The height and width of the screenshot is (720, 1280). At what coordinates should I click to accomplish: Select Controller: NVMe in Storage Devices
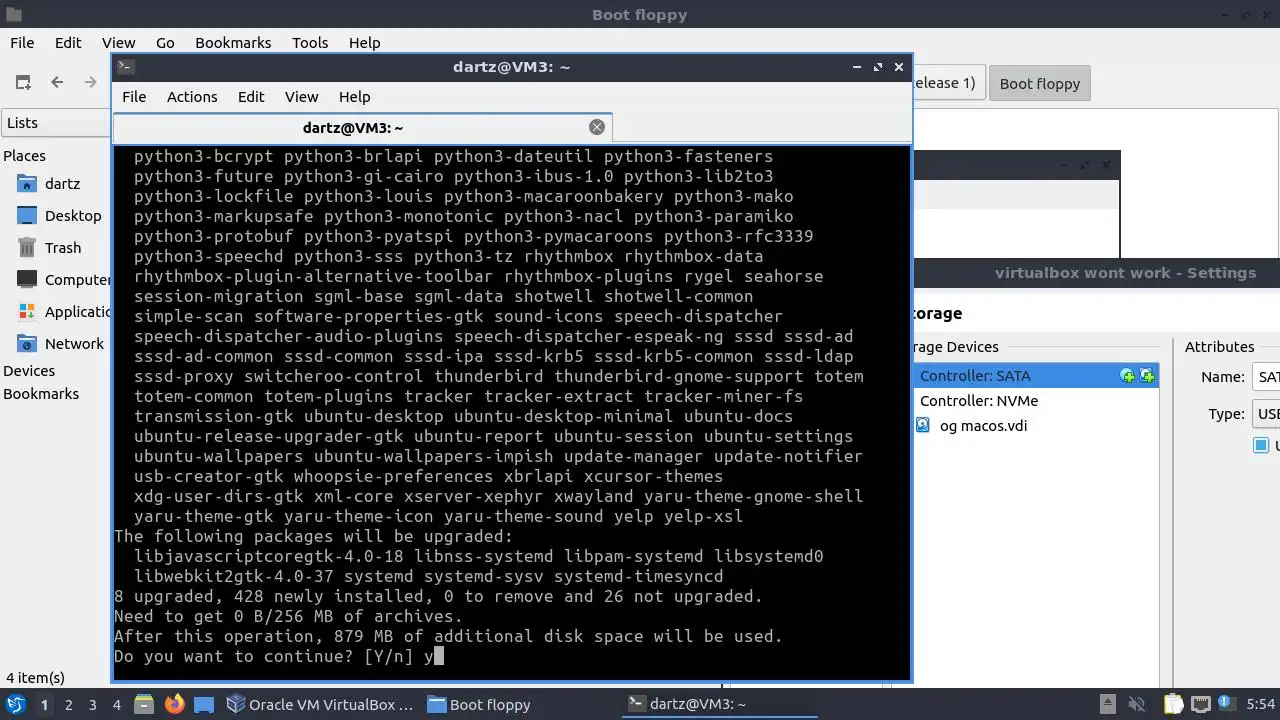point(979,401)
